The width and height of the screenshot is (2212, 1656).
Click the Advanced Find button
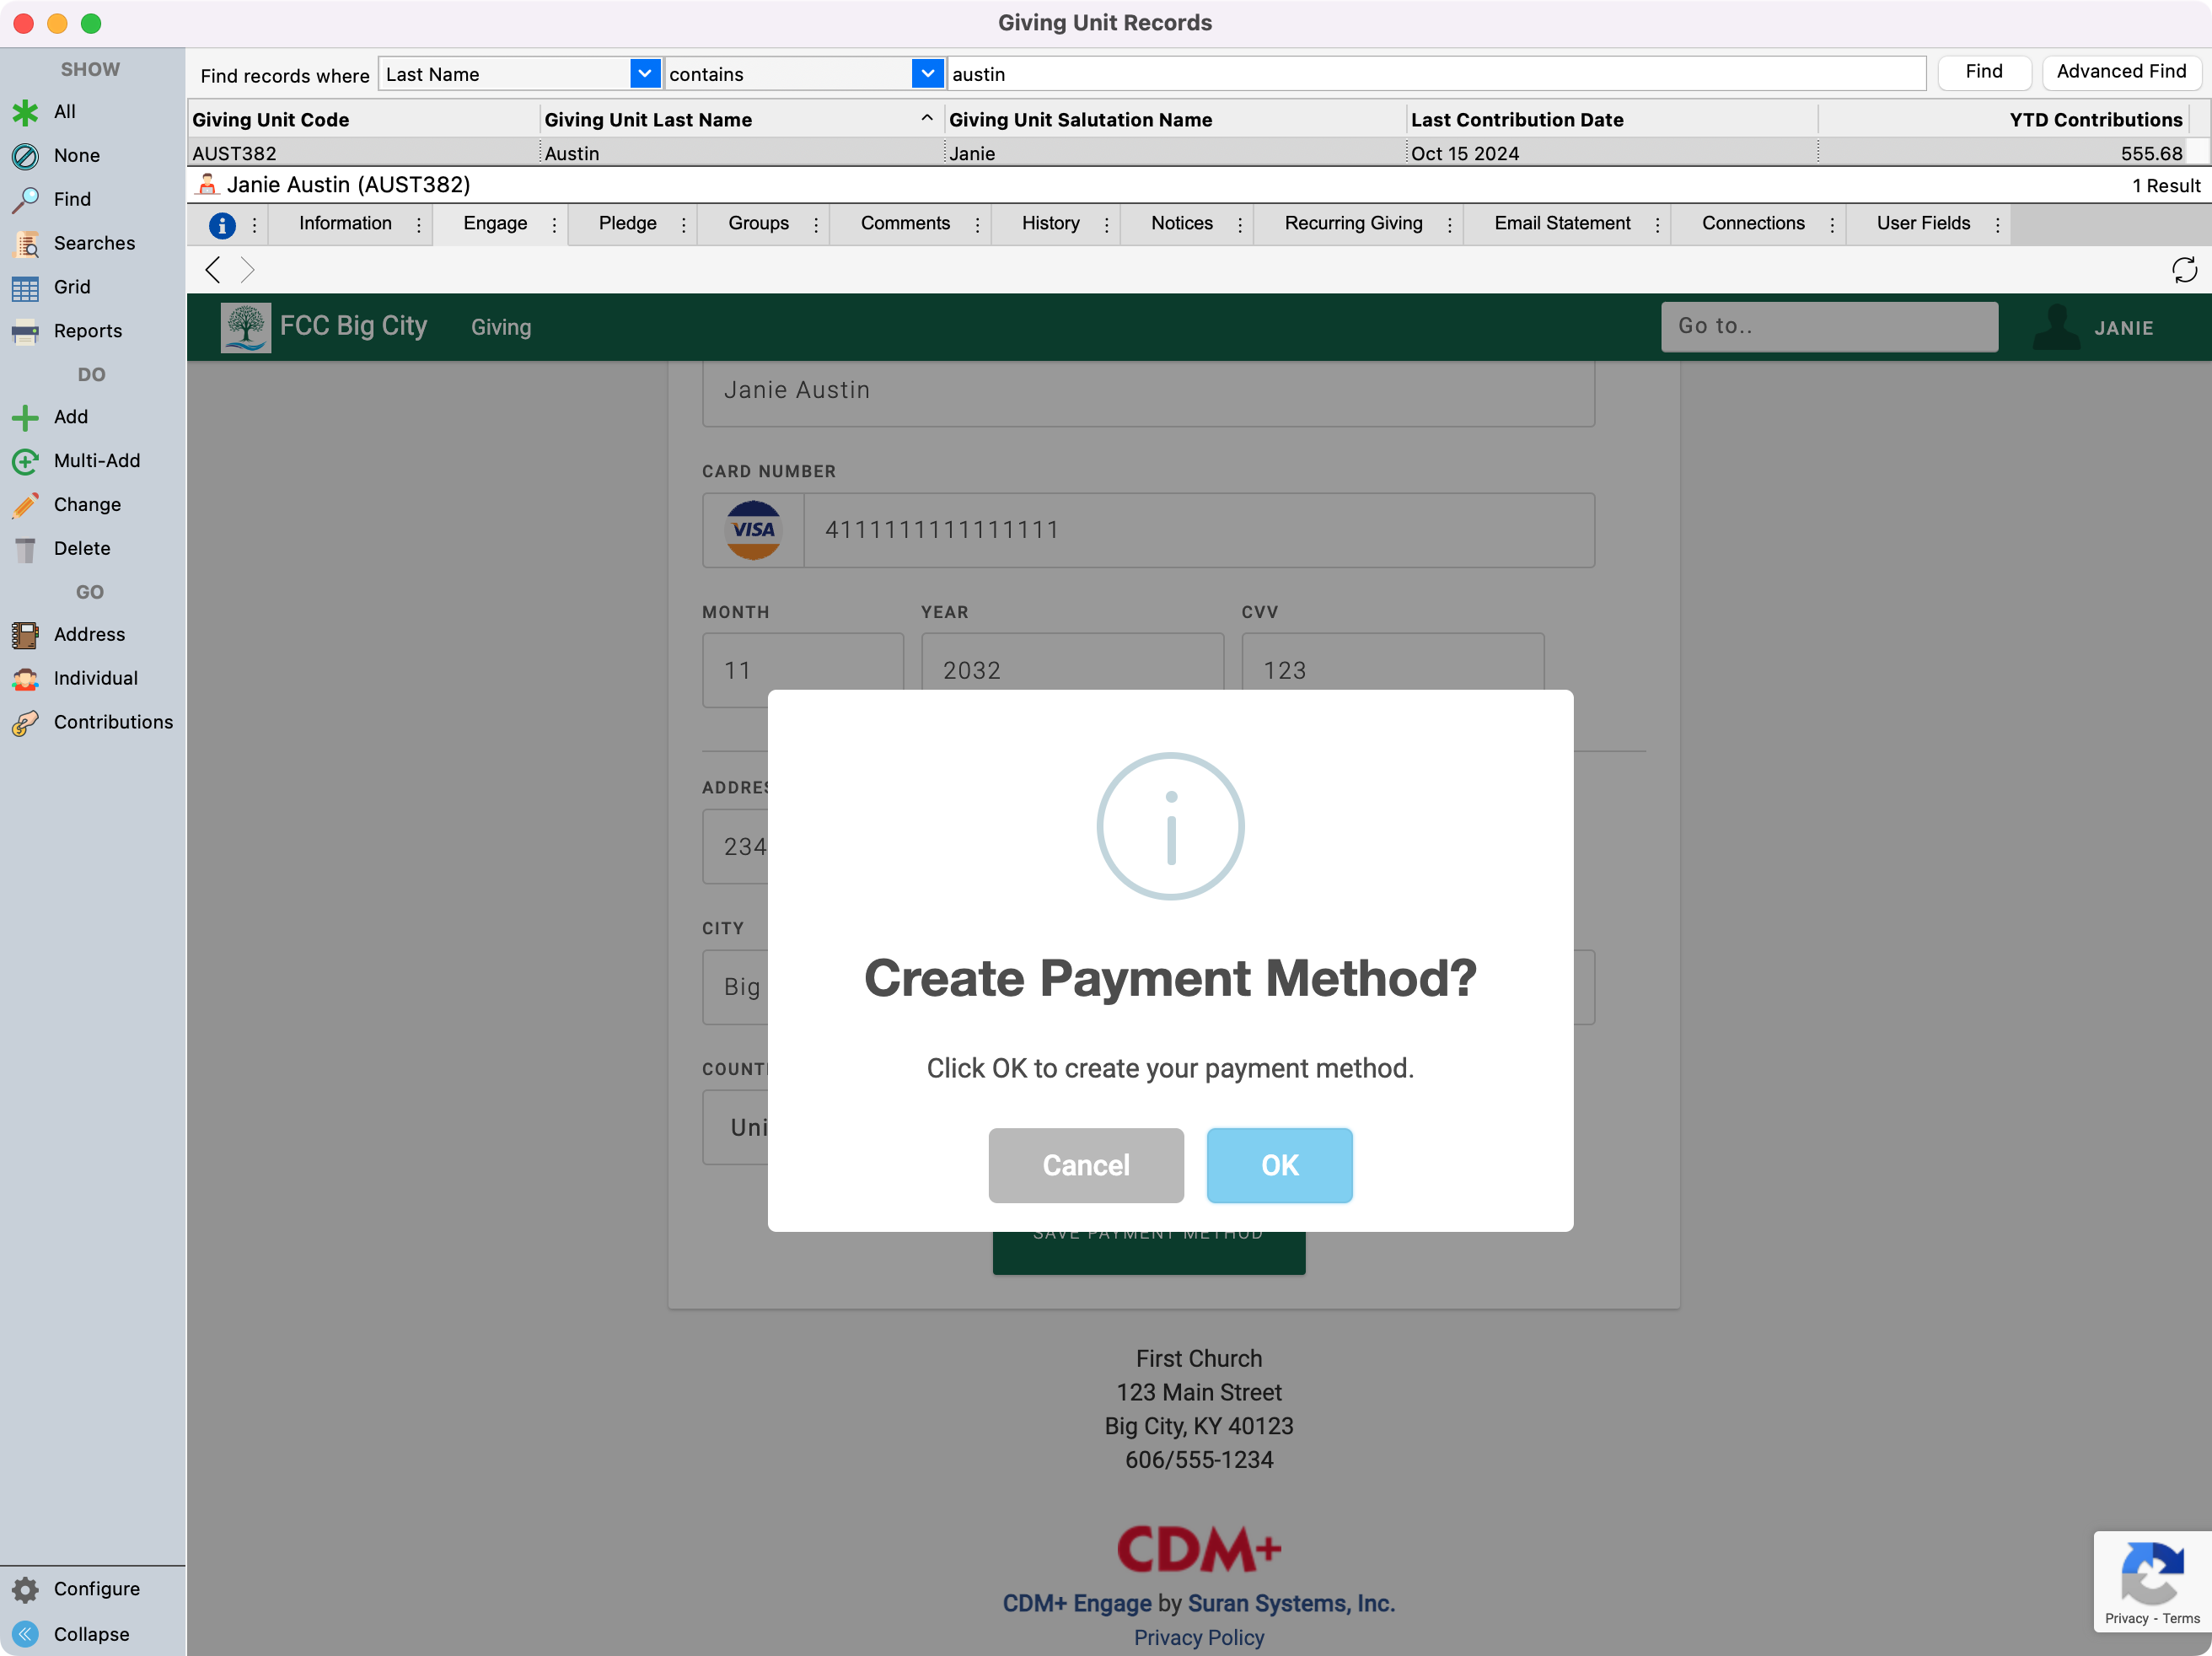coord(2120,72)
